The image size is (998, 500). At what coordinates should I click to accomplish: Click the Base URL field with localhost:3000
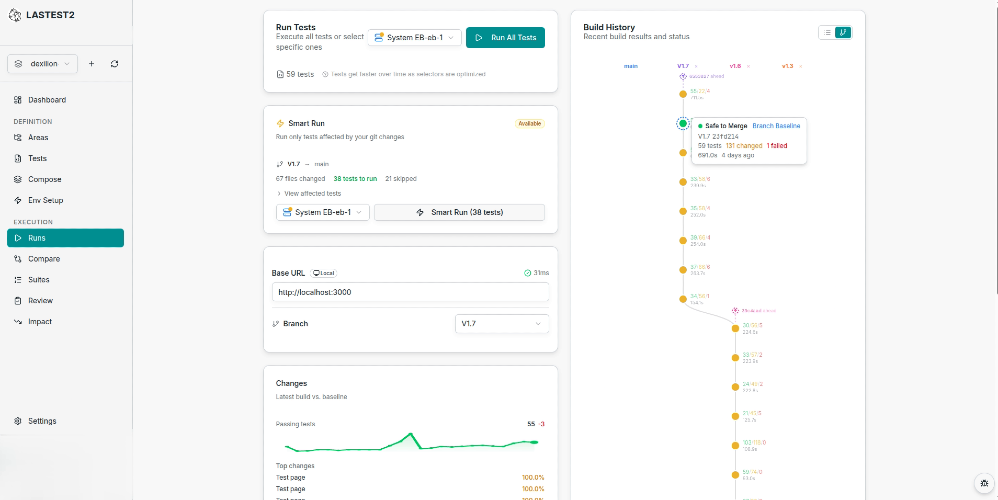pos(411,293)
